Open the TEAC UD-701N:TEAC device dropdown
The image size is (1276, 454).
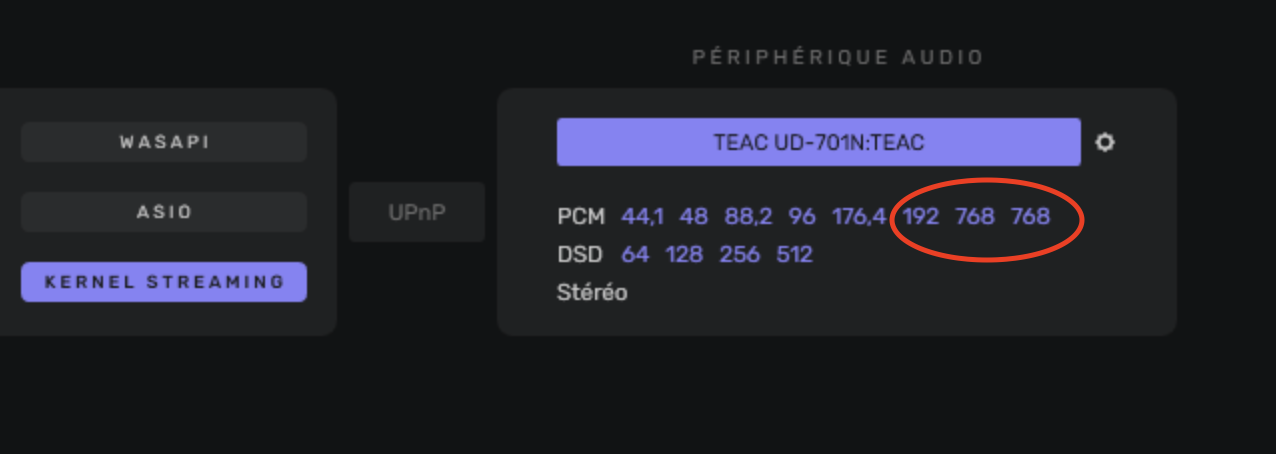(818, 142)
